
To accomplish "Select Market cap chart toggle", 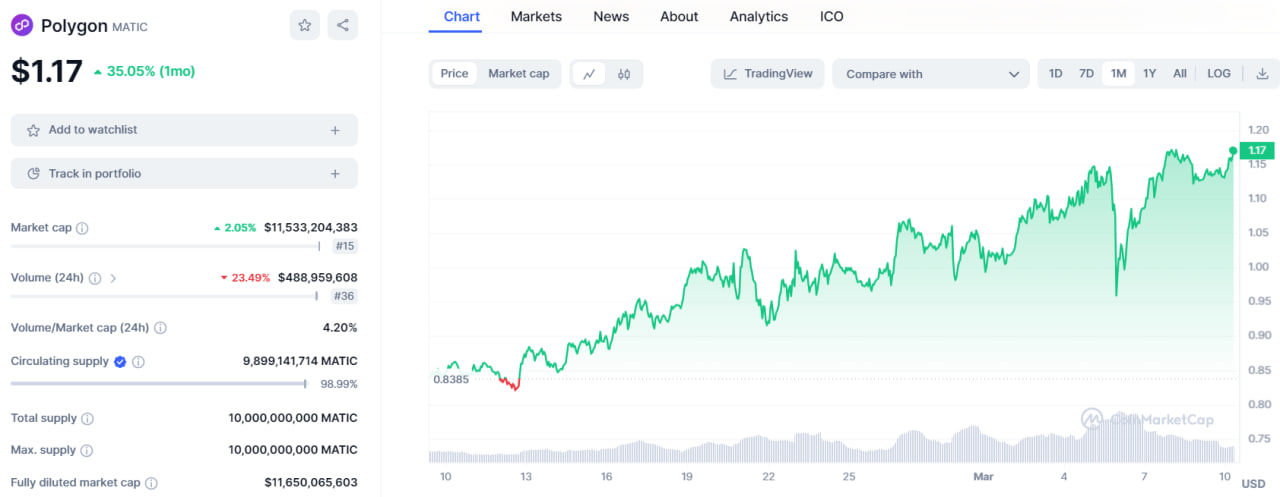I will click(518, 74).
